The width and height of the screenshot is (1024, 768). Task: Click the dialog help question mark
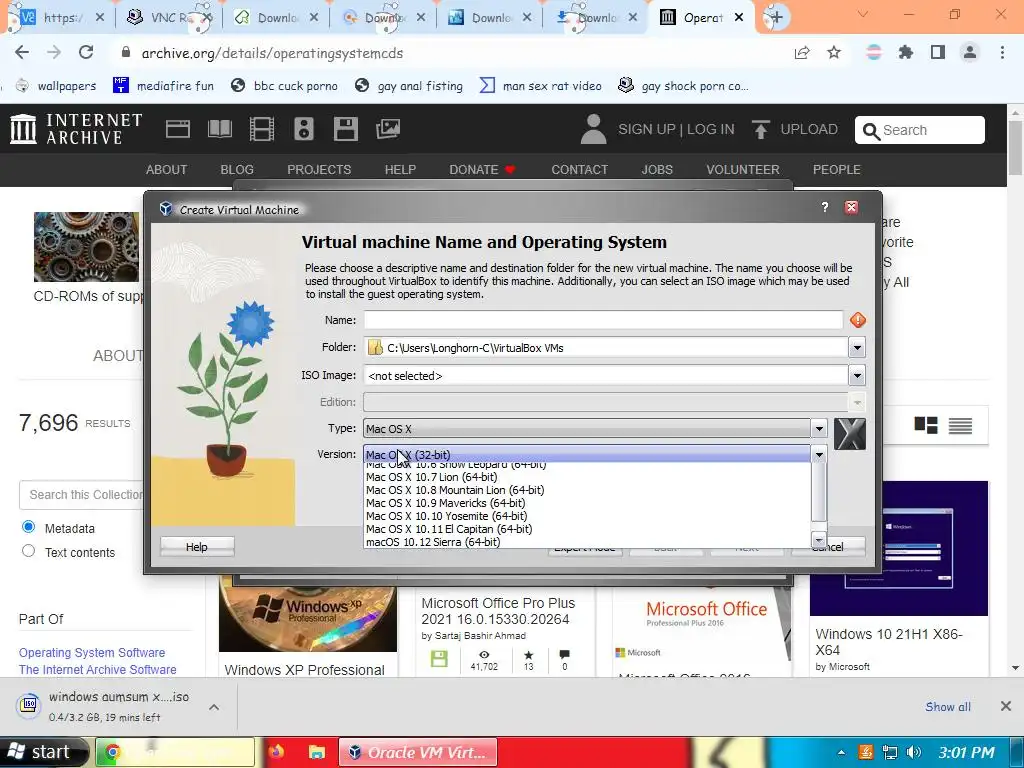click(x=825, y=208)
